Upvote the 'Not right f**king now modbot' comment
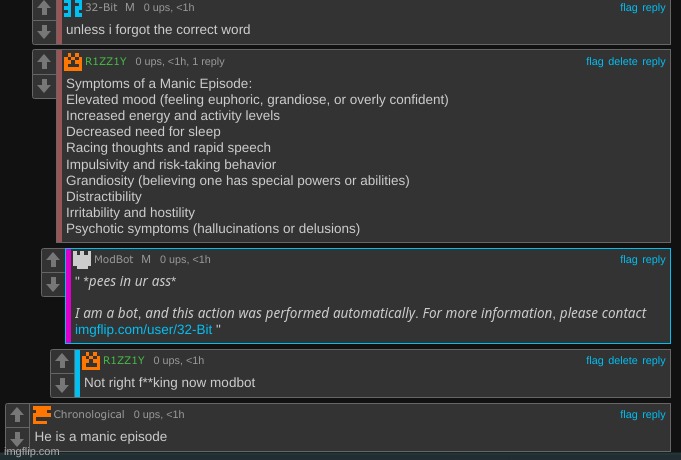Image resolution: width=681 pixels, height=460 pixels. pos(62,362)
